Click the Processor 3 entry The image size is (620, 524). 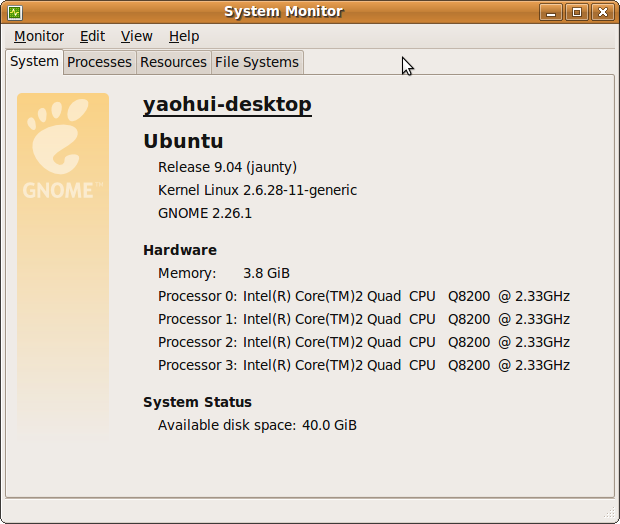click(x=364, y=365)
